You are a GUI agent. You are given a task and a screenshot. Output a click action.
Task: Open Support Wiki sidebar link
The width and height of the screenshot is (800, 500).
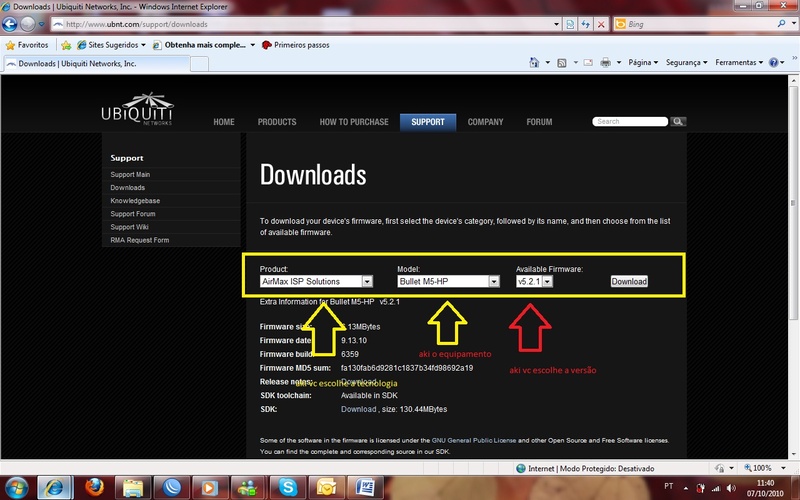tap(130, 227)
